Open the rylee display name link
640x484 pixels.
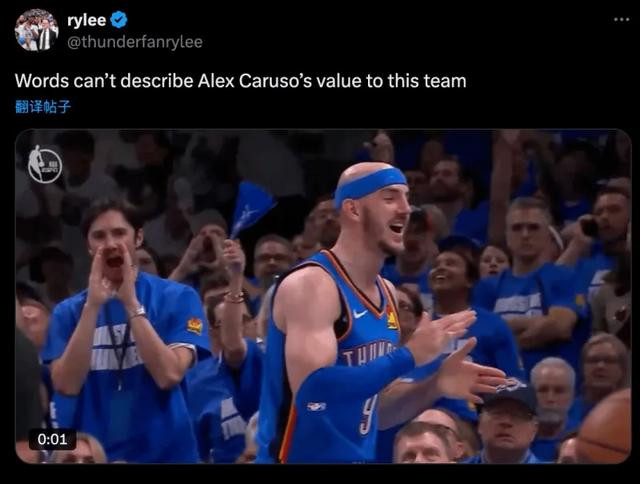tap(87, 20)
